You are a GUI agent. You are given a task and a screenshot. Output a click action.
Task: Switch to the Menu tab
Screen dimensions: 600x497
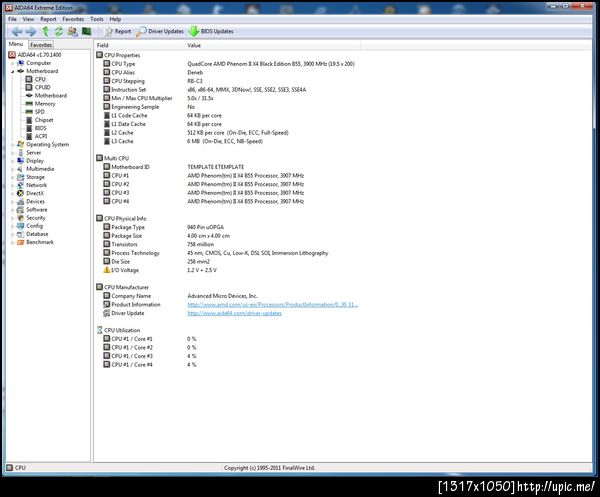[16, 44]
